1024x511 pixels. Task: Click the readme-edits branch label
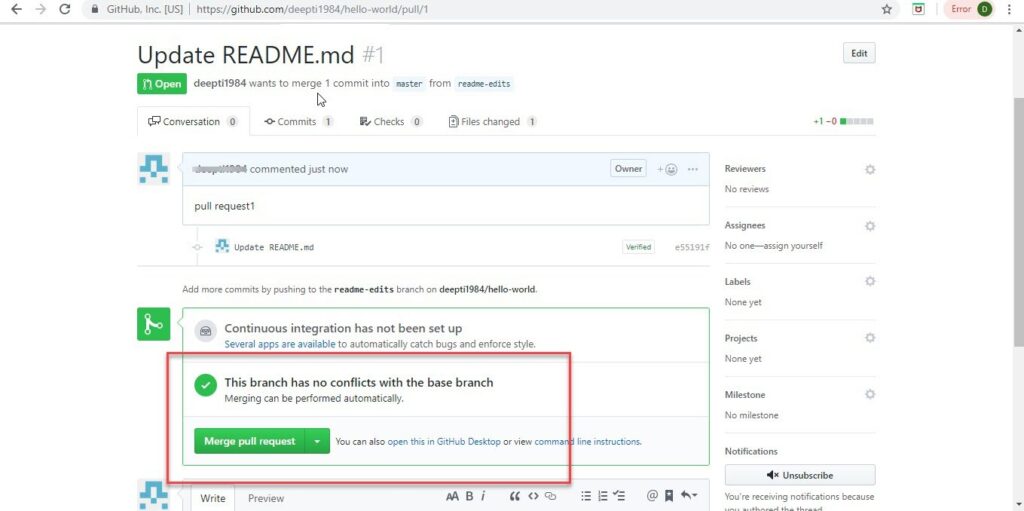point(484,84)
